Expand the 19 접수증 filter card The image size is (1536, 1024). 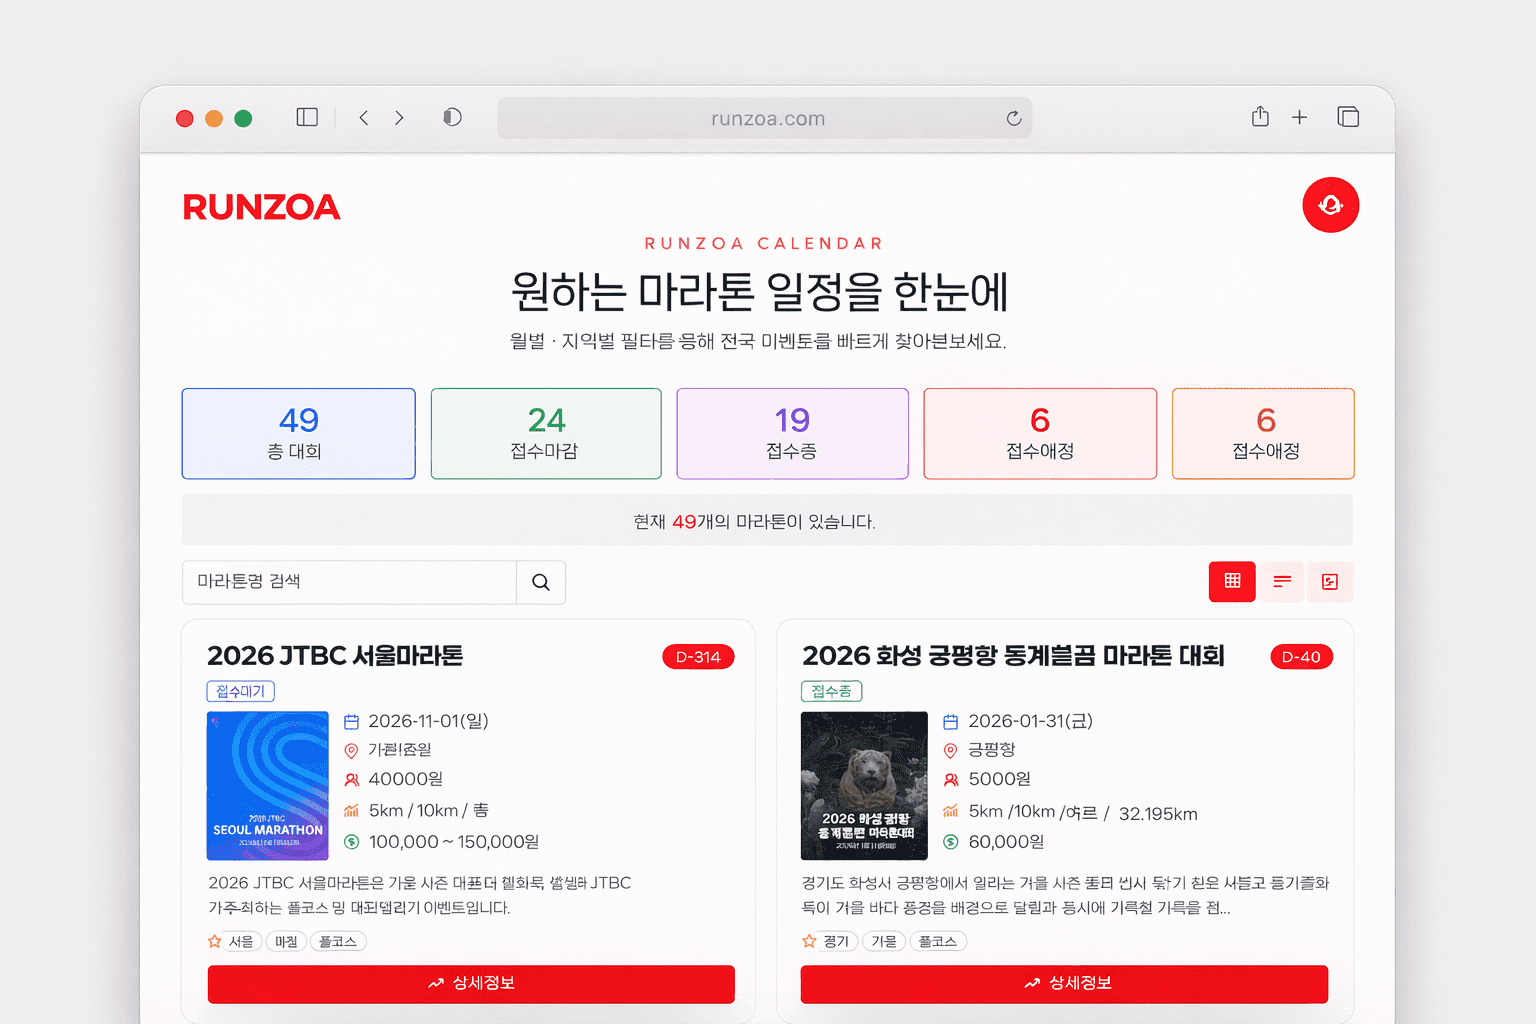click(x=792, y=433)
